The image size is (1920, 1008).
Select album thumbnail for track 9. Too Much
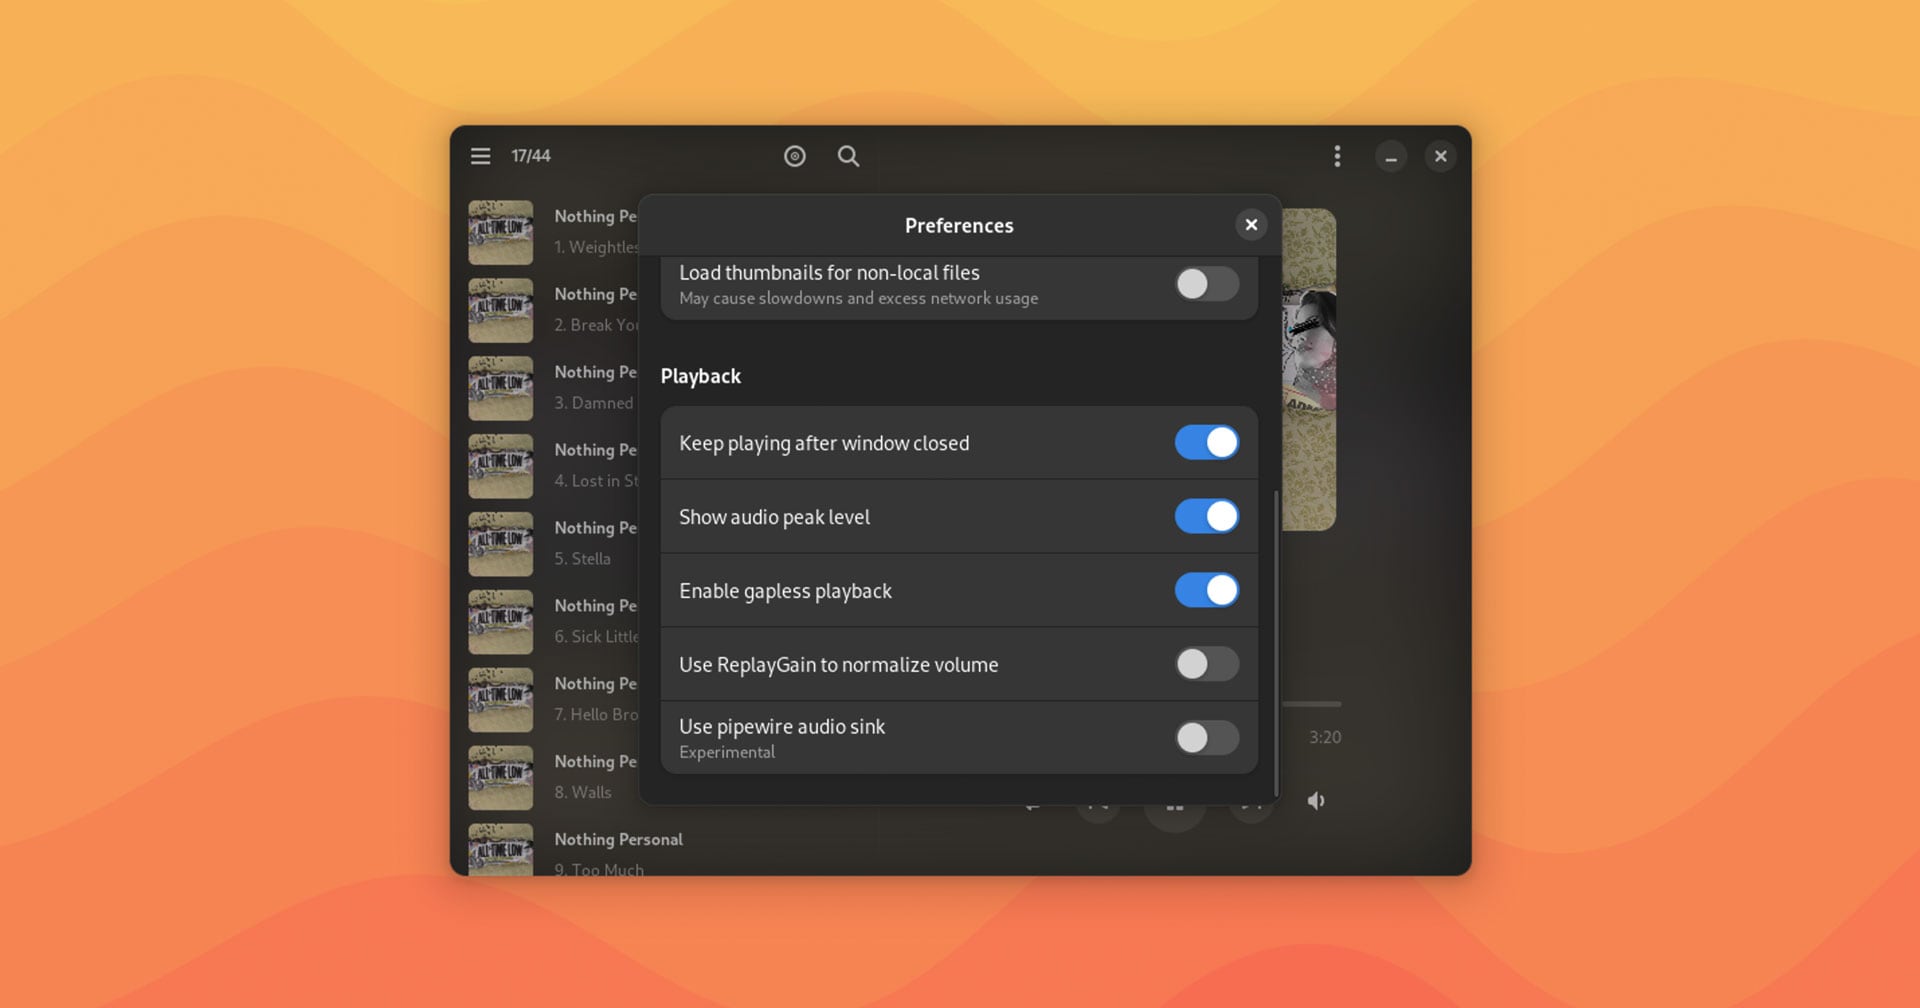tap(501, 850)
